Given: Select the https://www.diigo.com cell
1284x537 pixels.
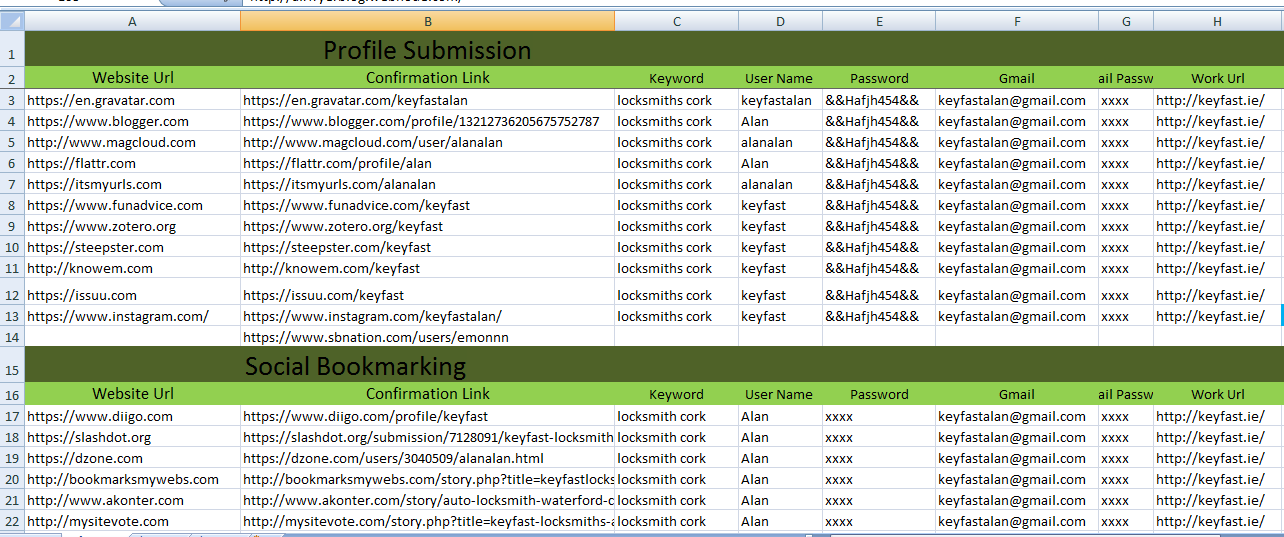Looking at the screenshot, I should coord(133,416).
